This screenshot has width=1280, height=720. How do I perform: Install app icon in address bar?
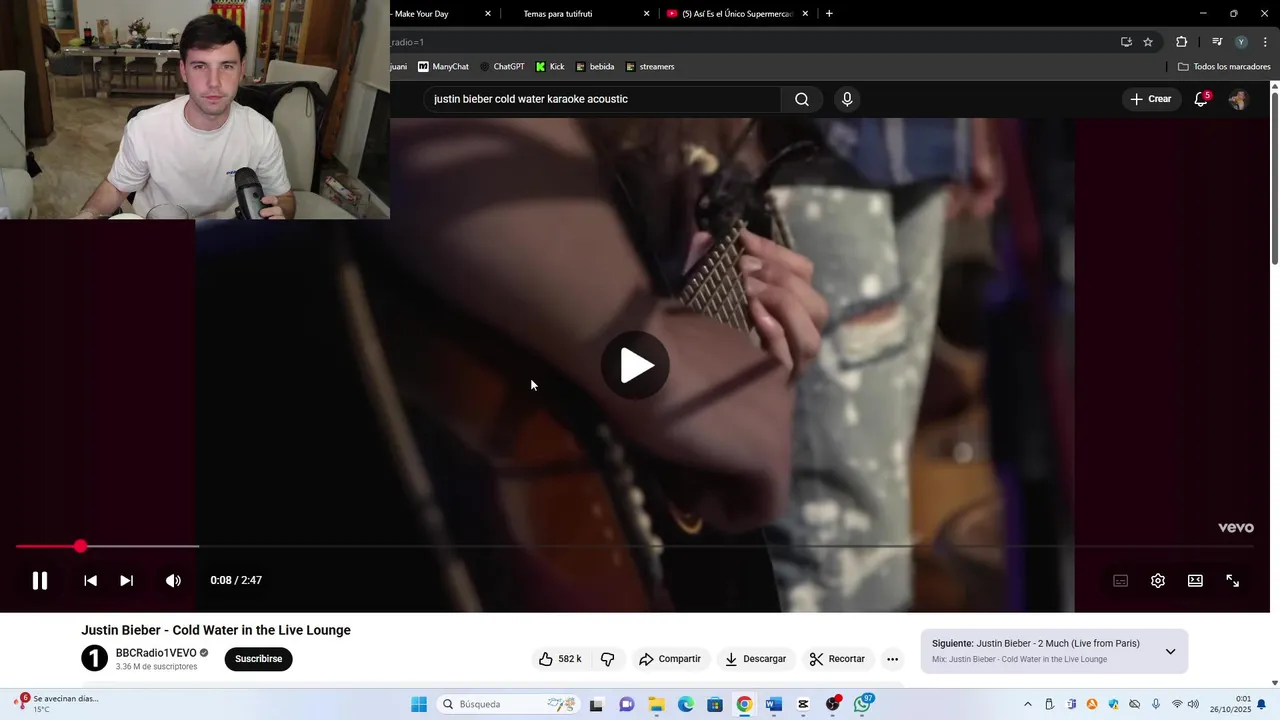(1126, 42)
